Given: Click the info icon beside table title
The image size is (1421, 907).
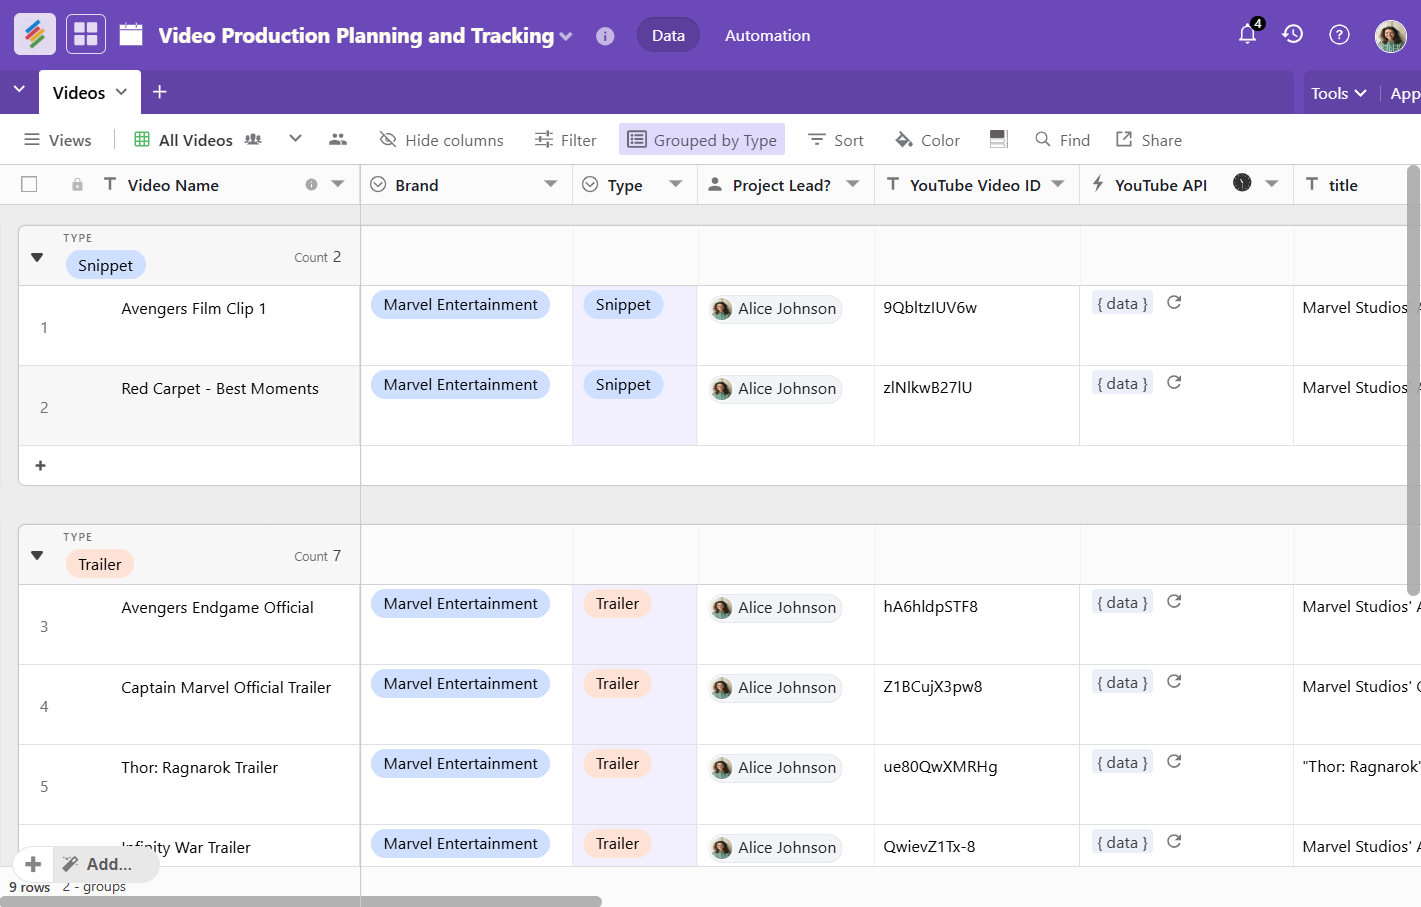Looking at the screenshot, I should [605, 36].
